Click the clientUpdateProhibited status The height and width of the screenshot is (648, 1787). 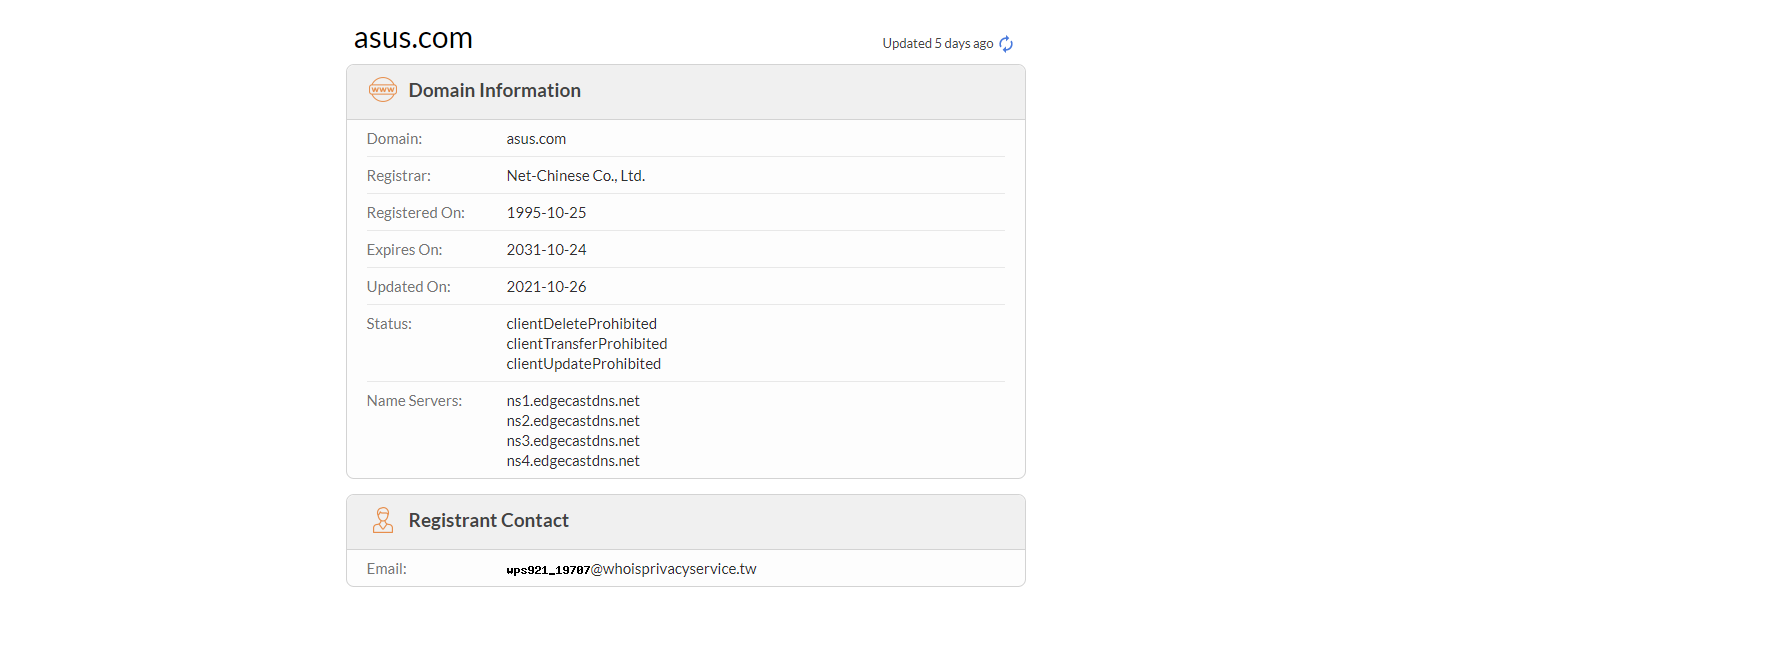[584, 364]
